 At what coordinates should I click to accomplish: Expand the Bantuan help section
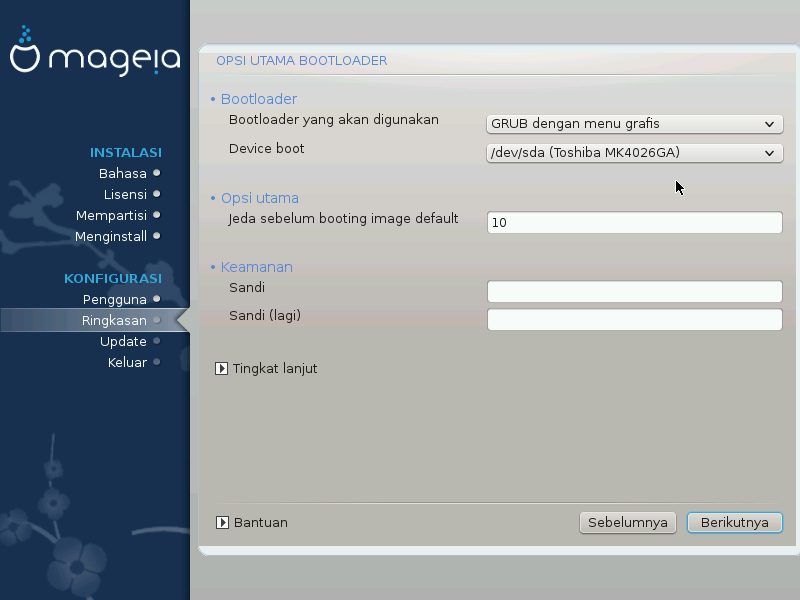tap(222, 522)
